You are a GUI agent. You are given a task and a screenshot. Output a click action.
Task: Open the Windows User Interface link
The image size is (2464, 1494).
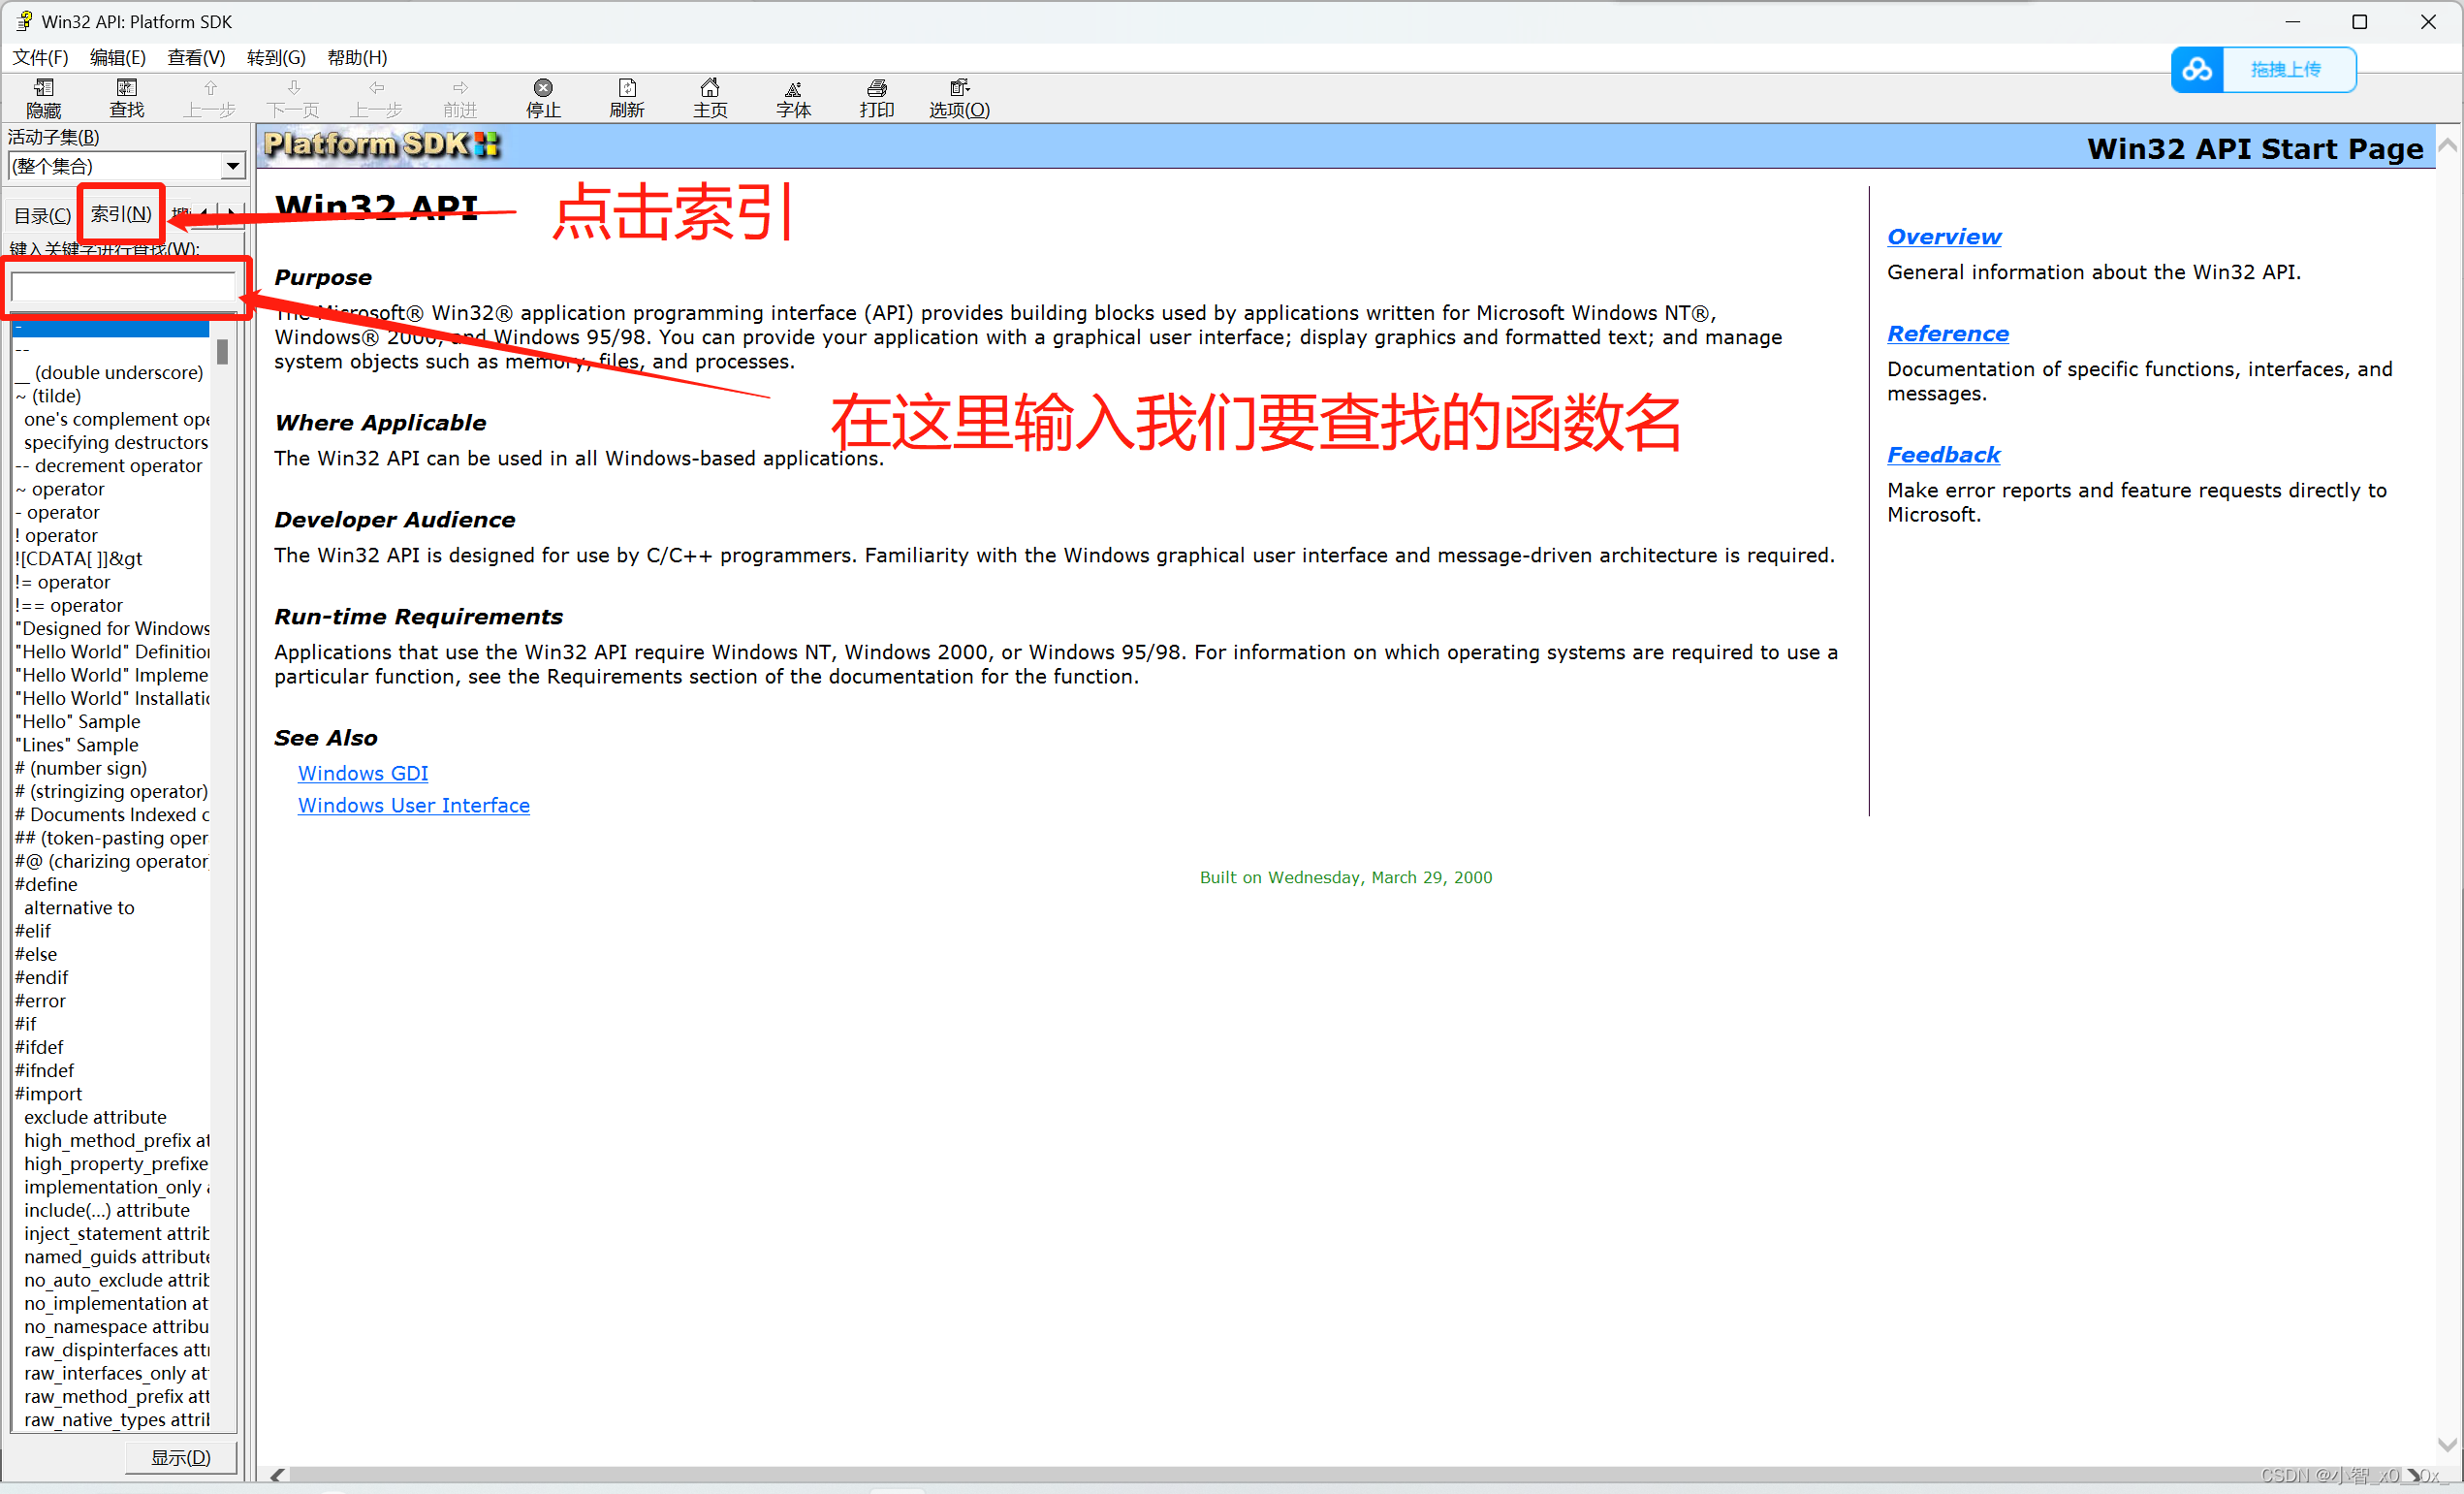[413, 805]
